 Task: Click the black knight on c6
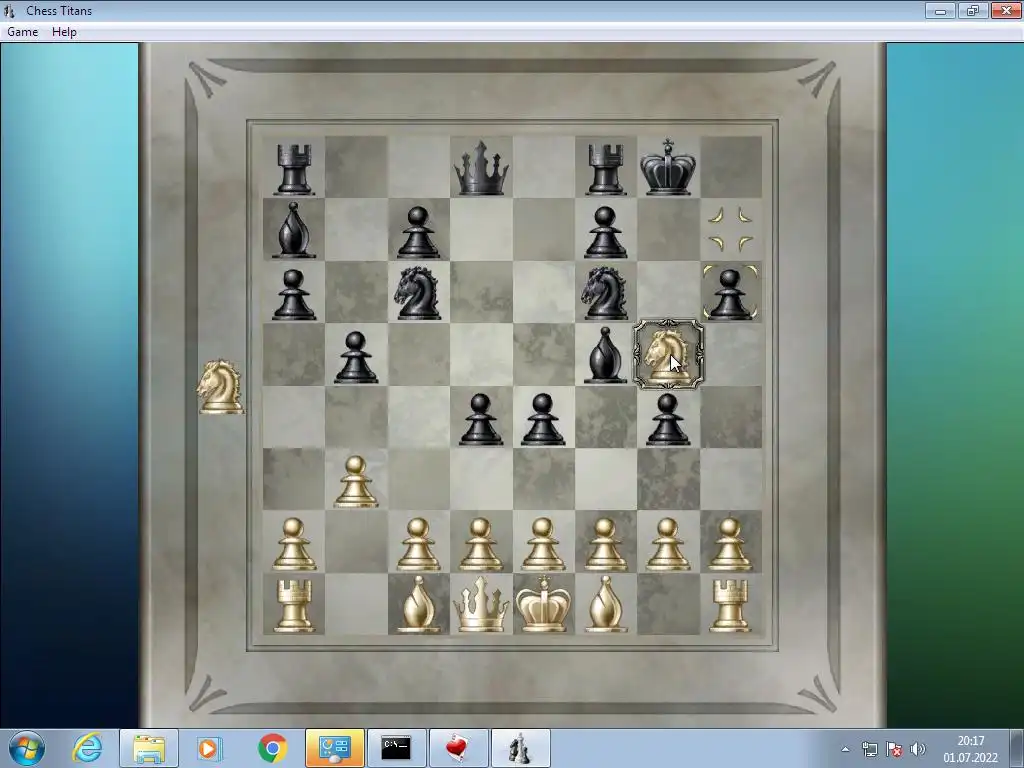click(x=418, y=293)
